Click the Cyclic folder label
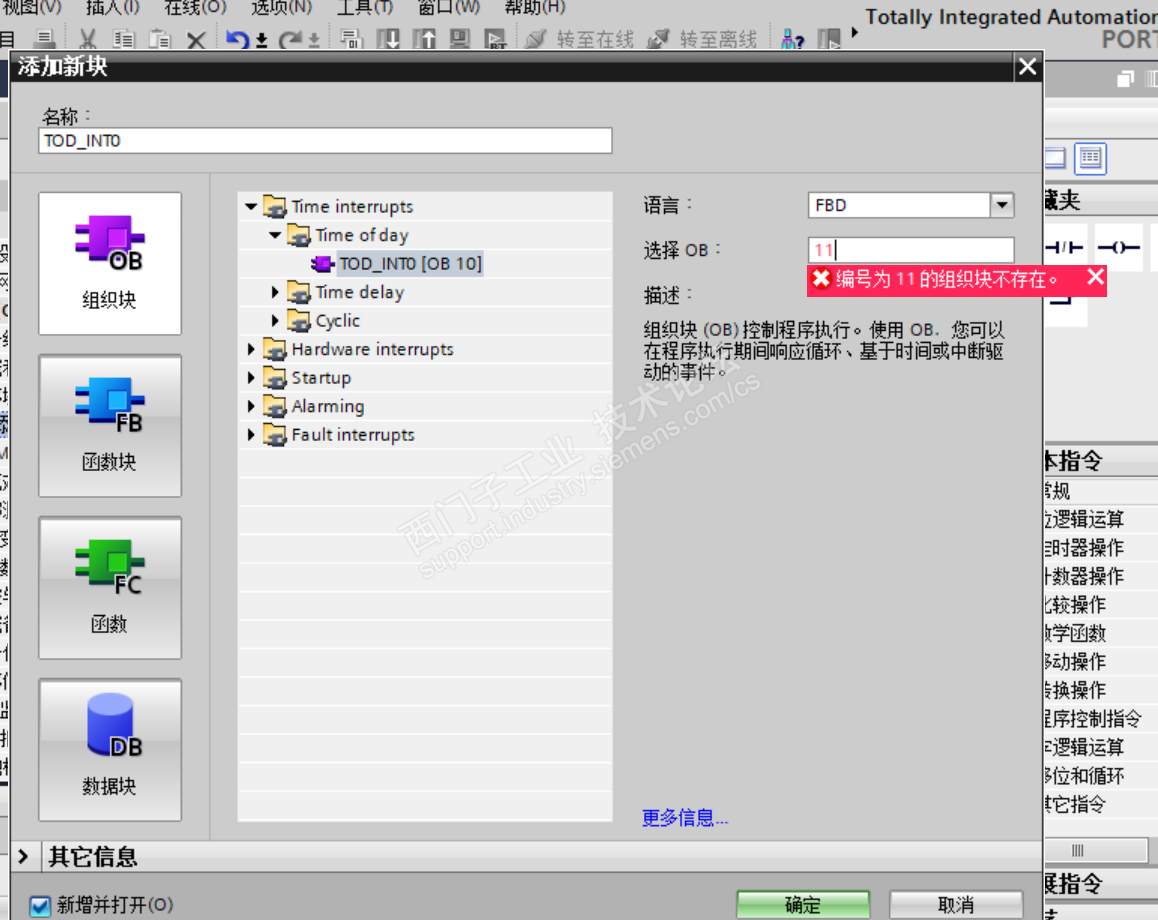Viewport: 1158px width, 920px height. tap(338, 321)
